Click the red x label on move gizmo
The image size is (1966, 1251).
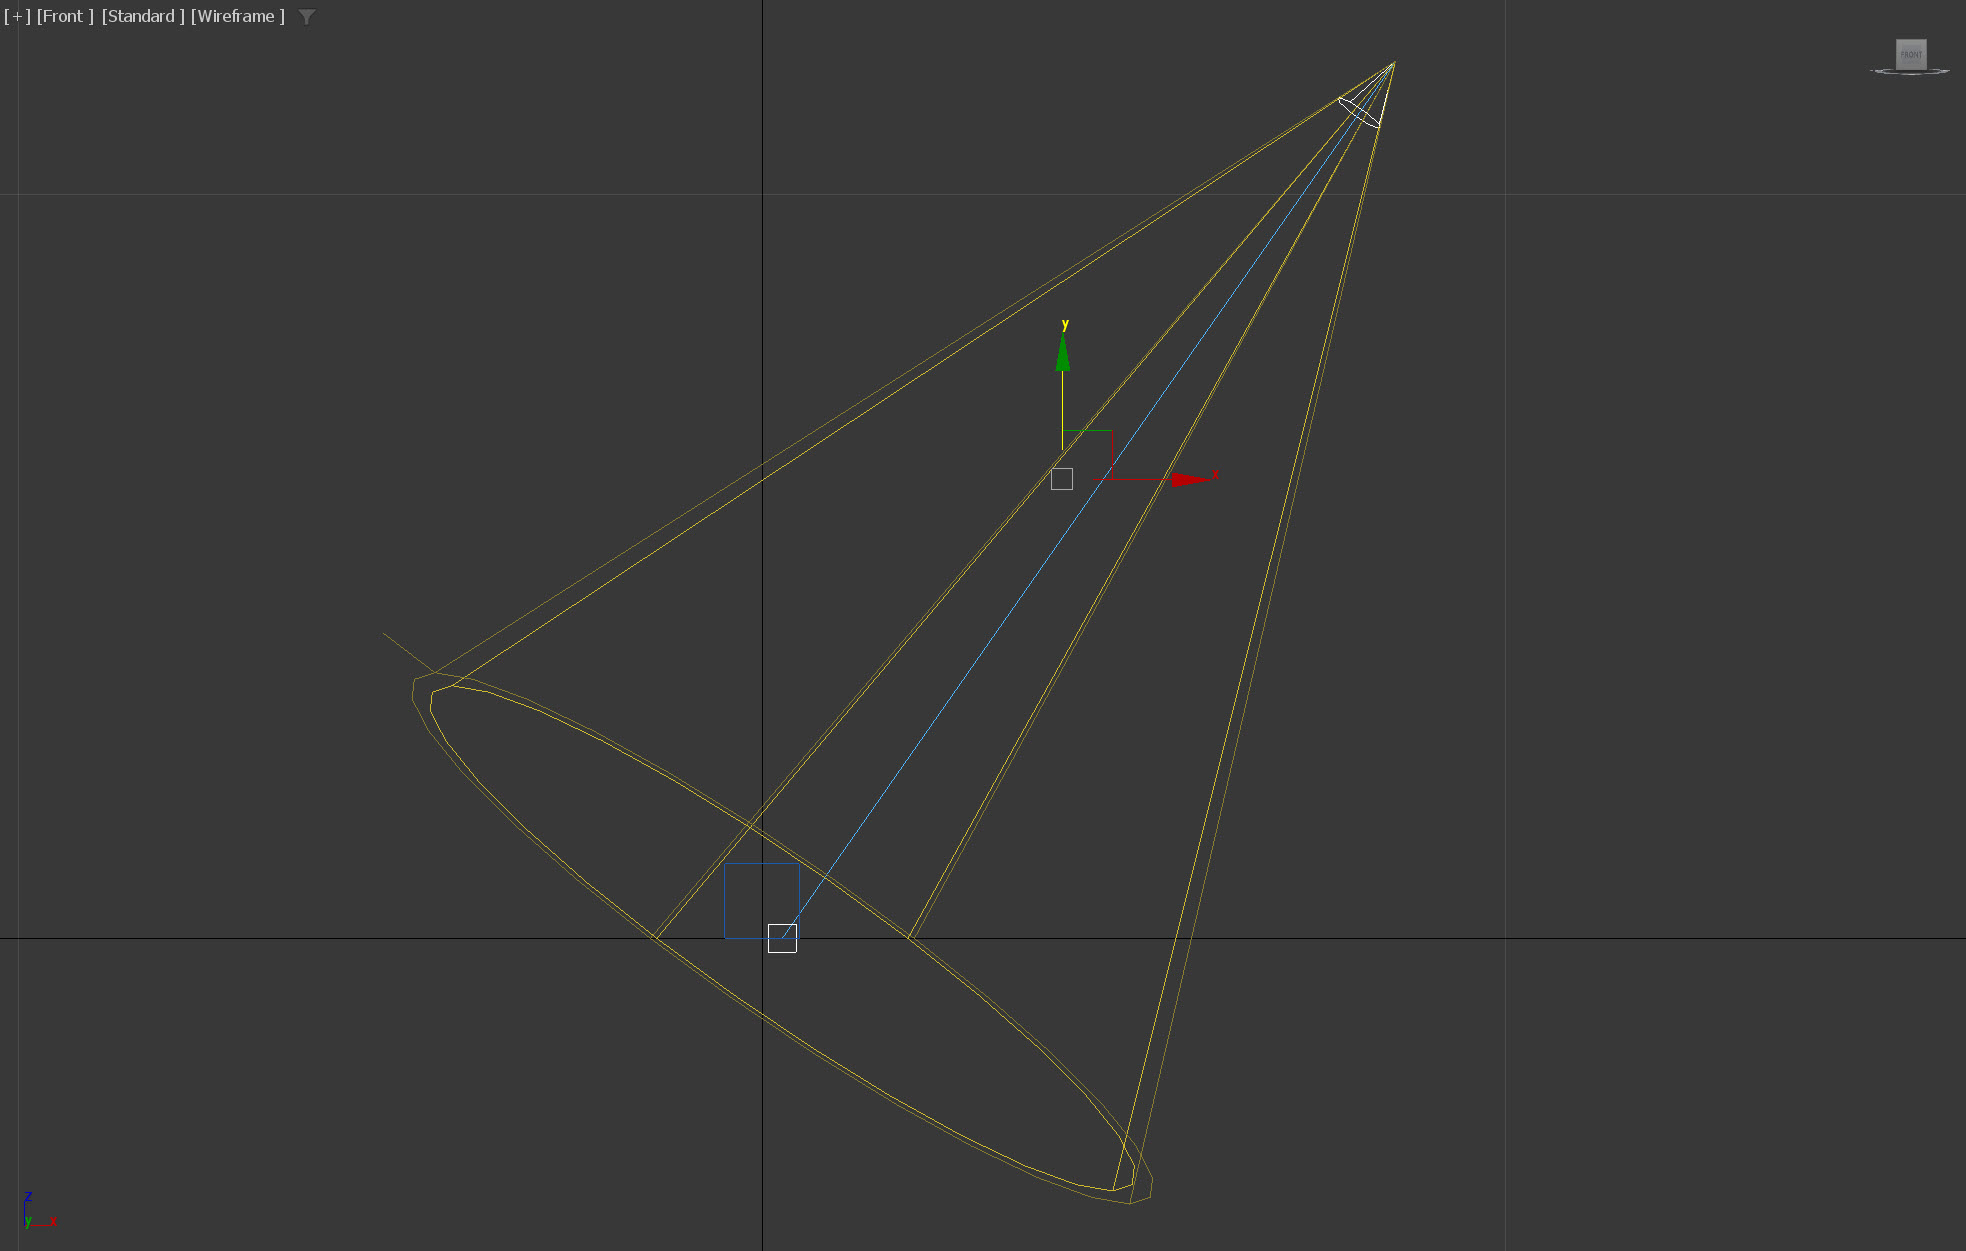coord(1215,475)
